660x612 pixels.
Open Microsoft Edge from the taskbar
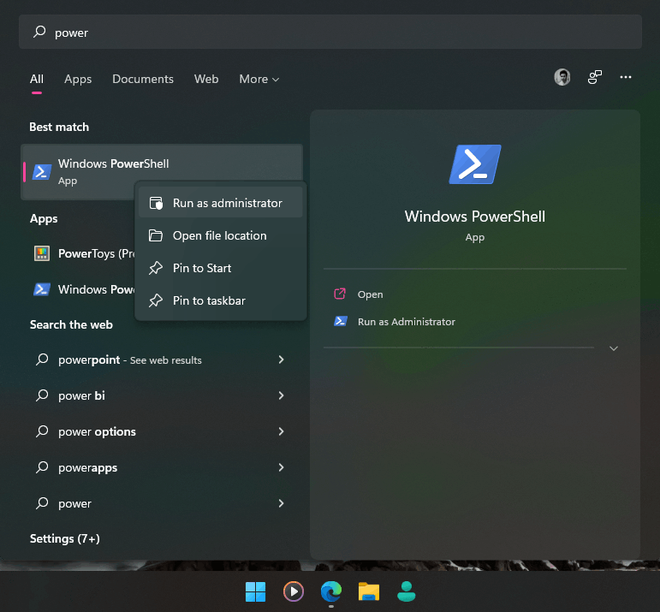pos(331,592)
